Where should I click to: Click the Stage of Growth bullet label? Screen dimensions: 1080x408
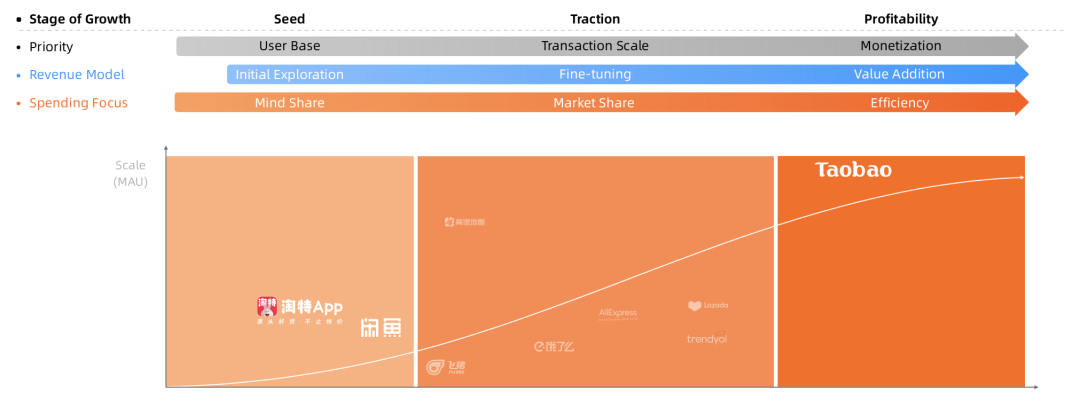(80, 19)
